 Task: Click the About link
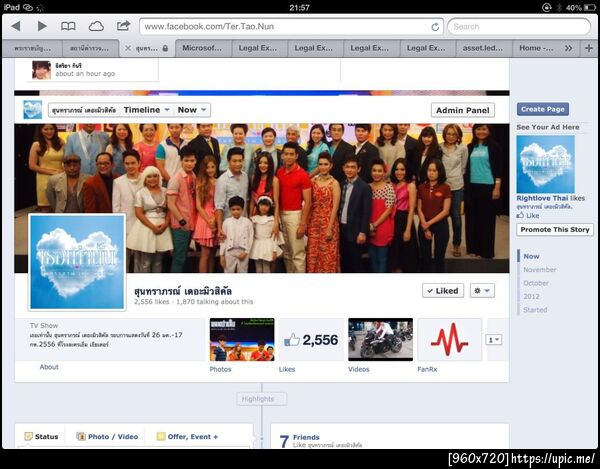pyautogui.click(x=49, y=367)
